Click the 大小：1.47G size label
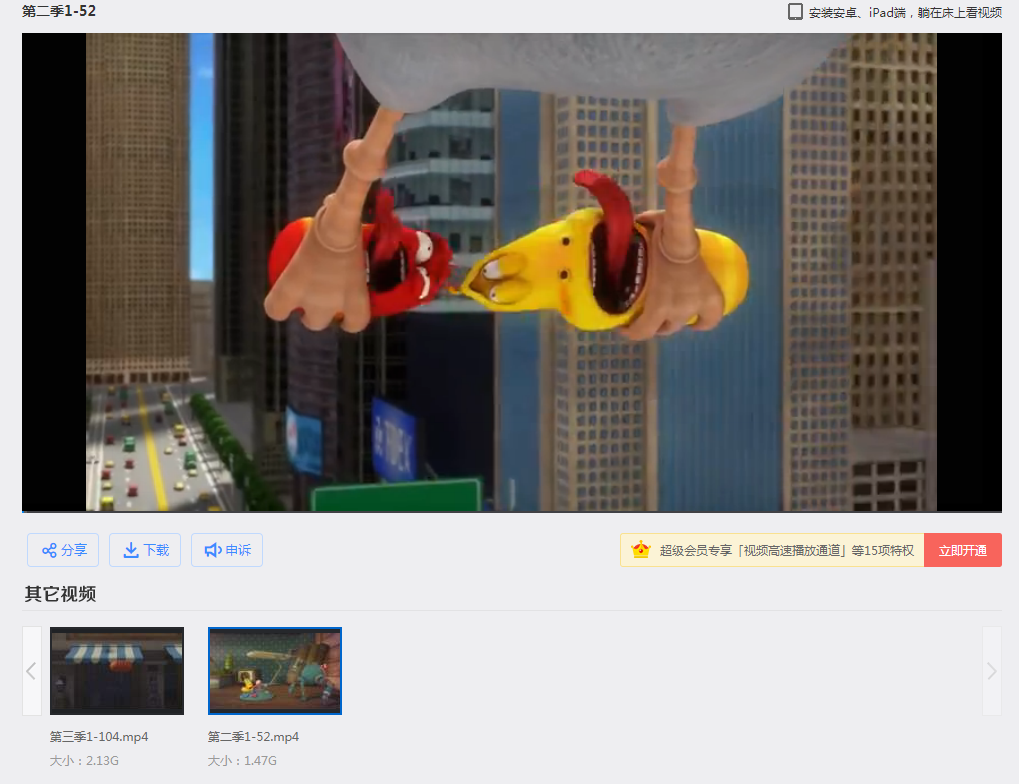Viewport: 1019px width, 784px height. pos(241,761)
